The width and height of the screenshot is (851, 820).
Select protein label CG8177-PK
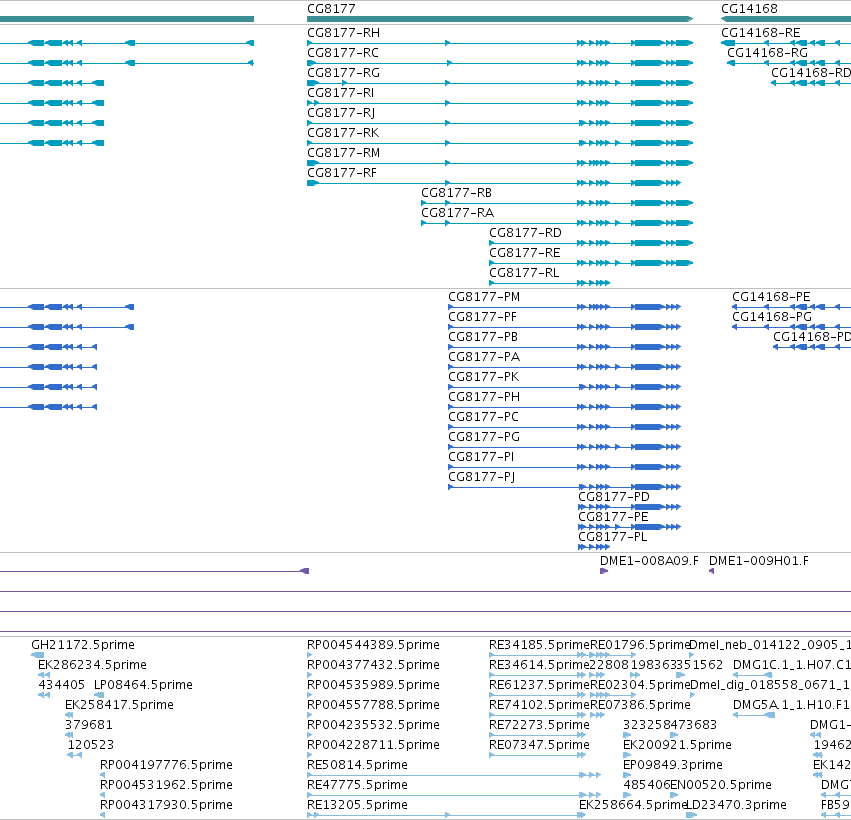click(484, 378)
